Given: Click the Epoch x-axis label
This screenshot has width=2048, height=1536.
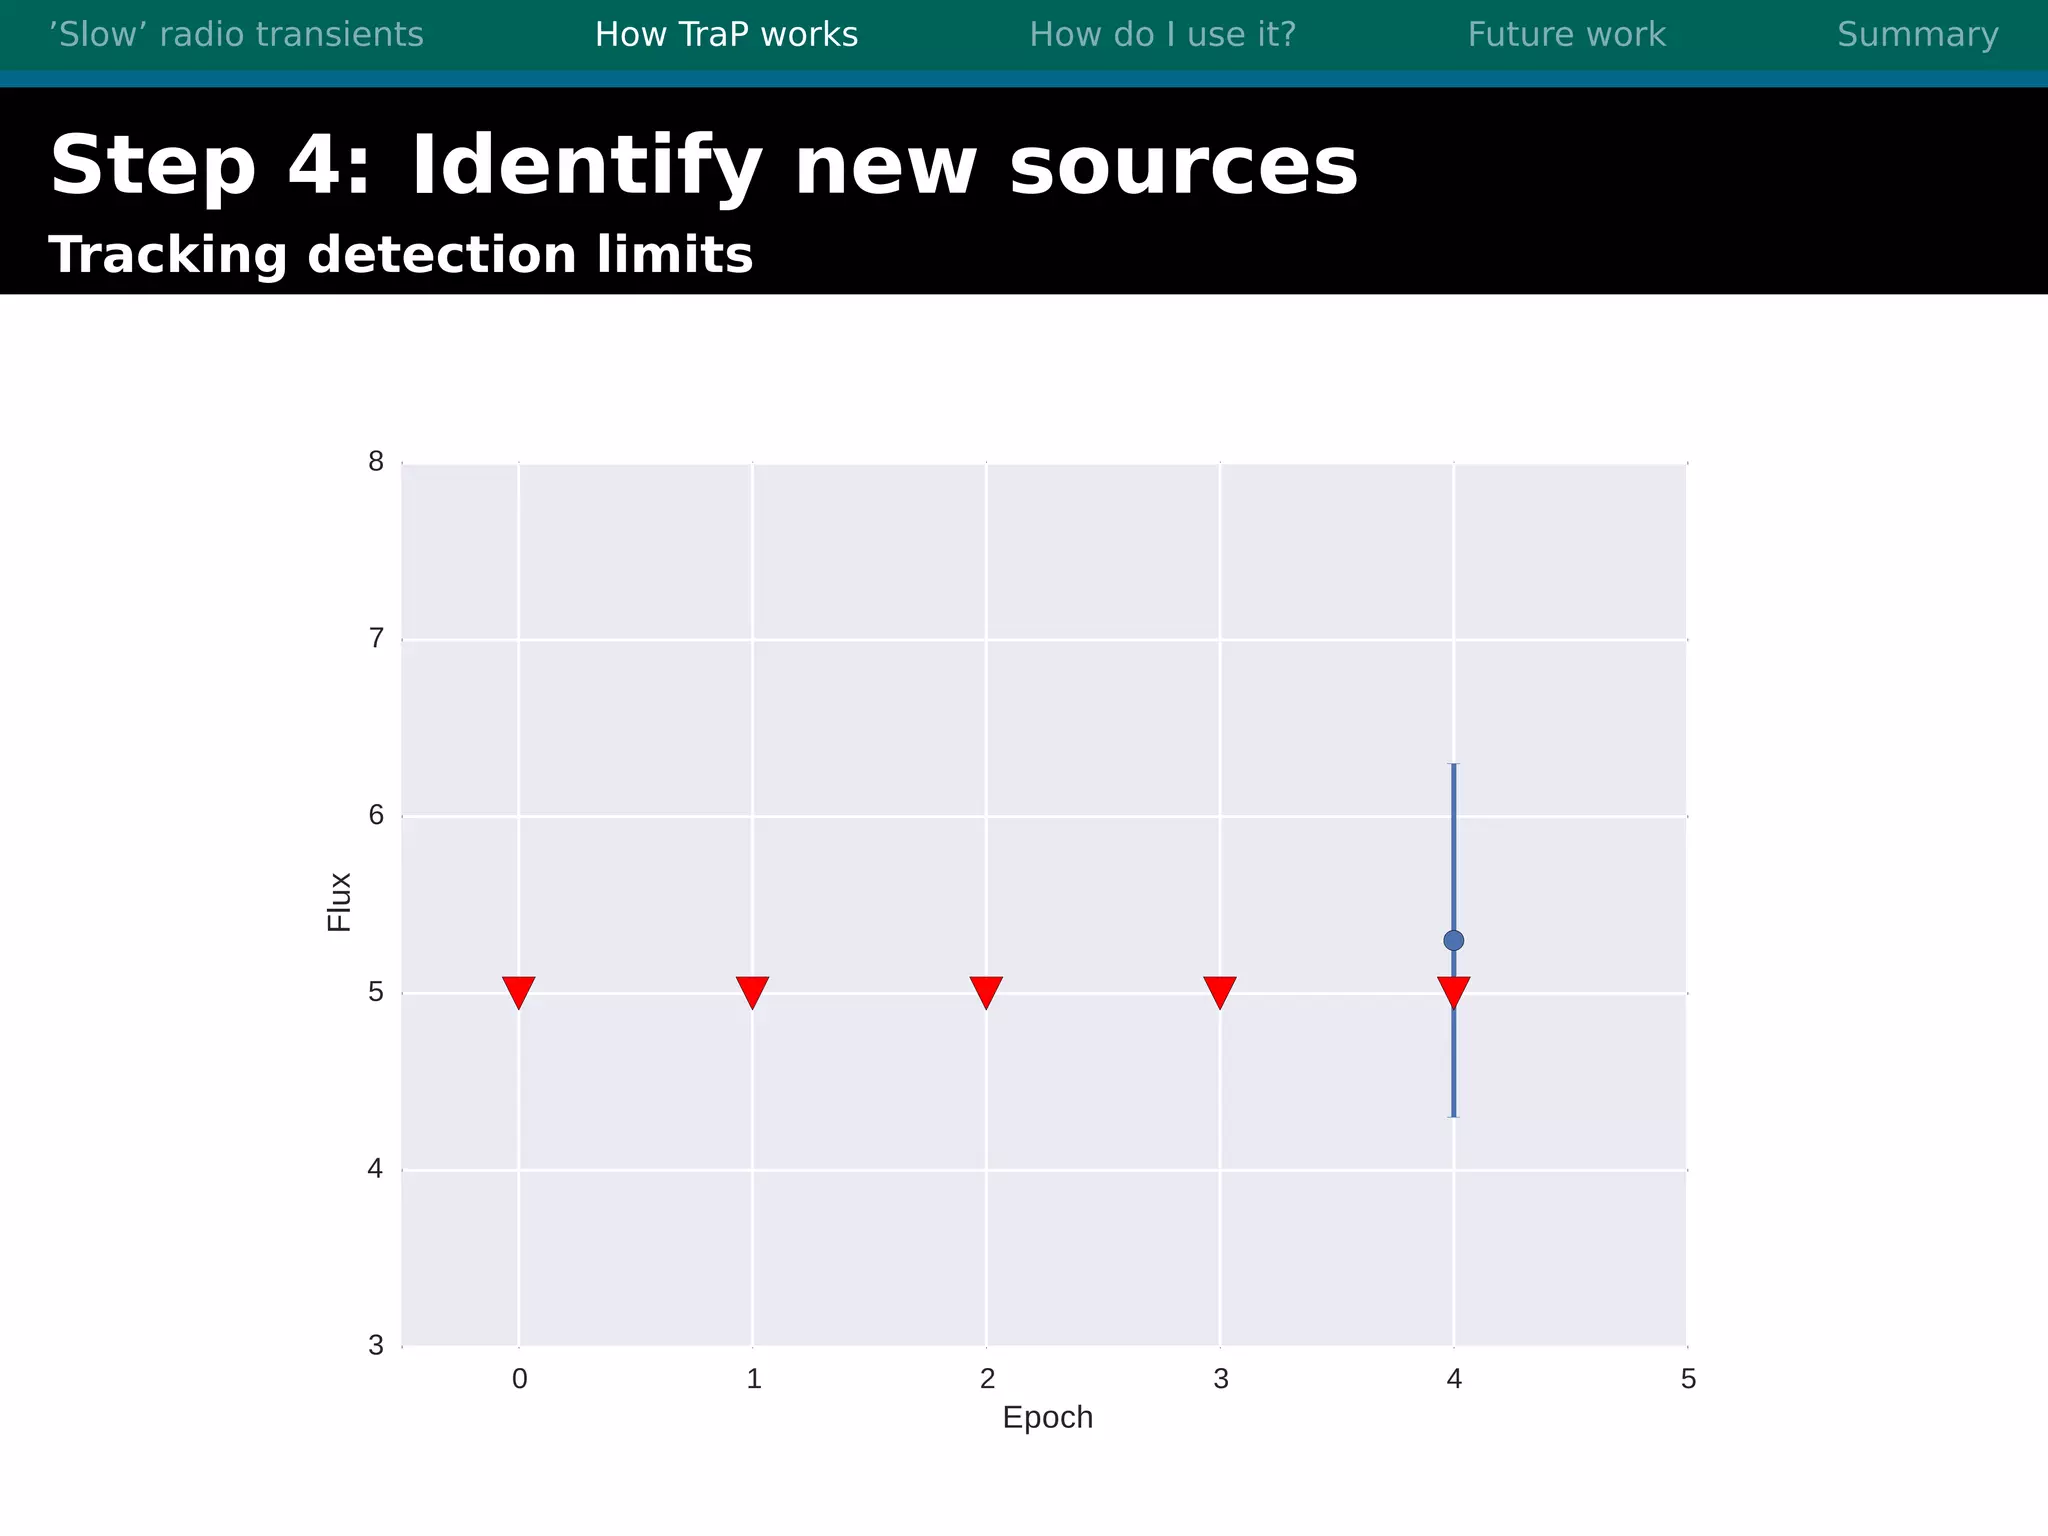Looking at the screenshot, I should pos(1047,1418).
